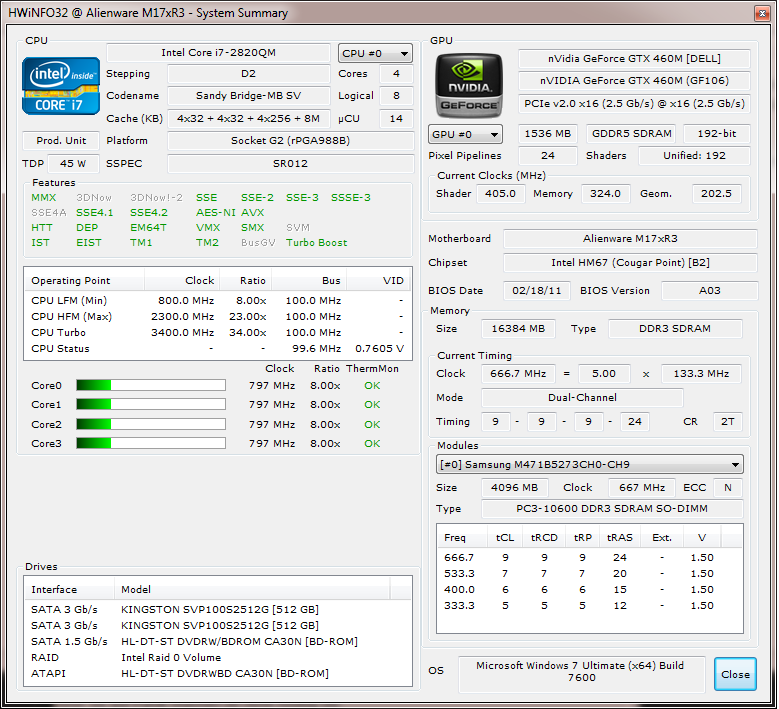Click the Intel HM67 (Cougar Point) chipset field
The height and width of the screenshot is (709, 779).
coord(630,262)
